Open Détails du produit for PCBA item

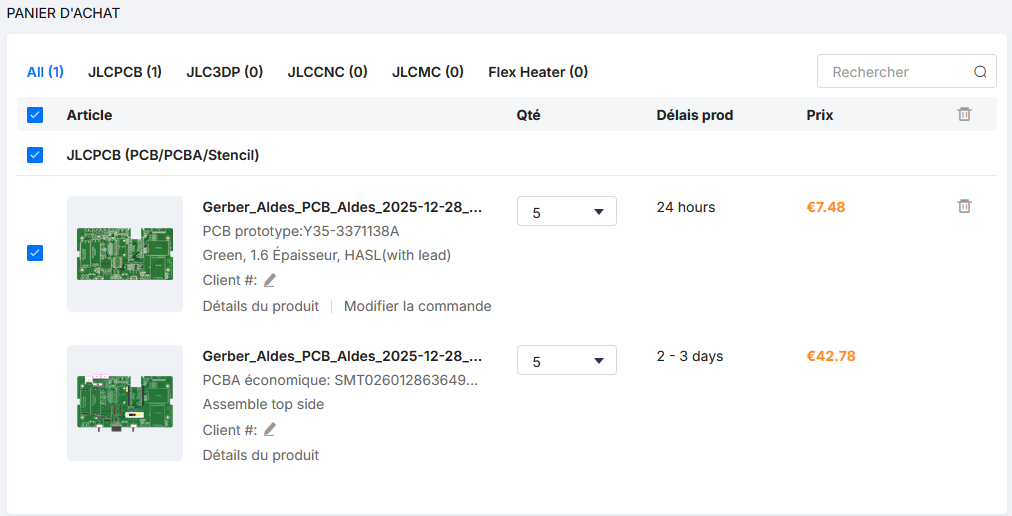(261, 455)
